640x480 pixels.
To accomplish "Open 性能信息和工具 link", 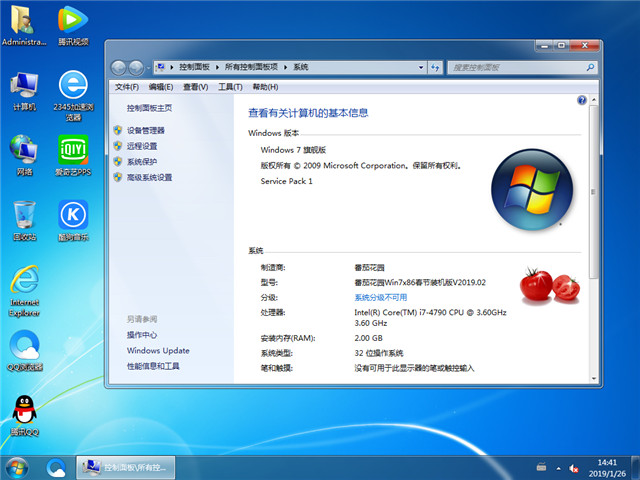I will [153, 366].
